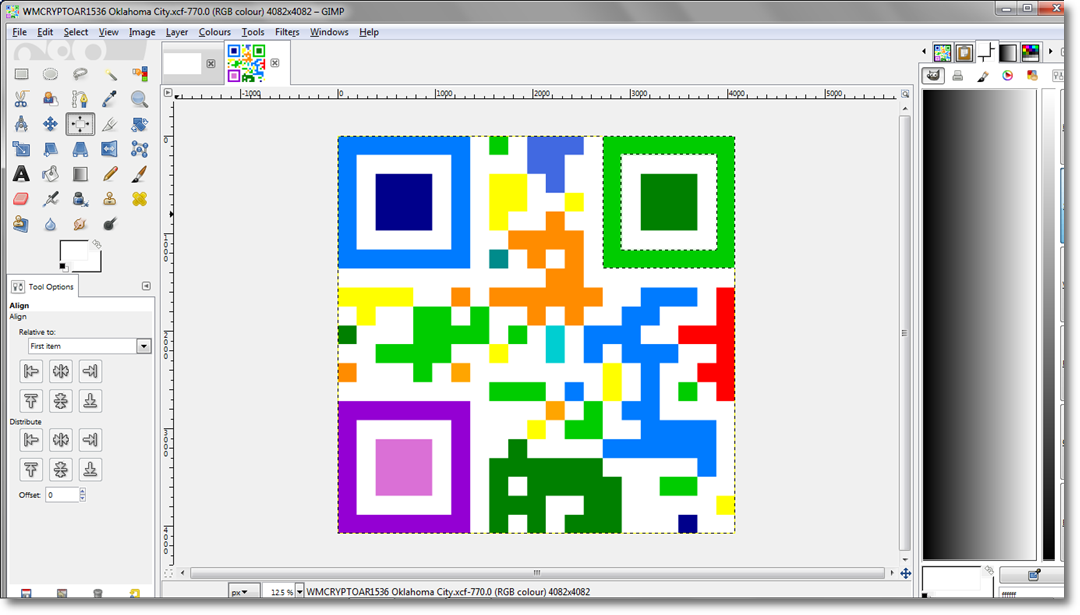
Task: Select the Blend gradient tool
Action: point(80,174)
